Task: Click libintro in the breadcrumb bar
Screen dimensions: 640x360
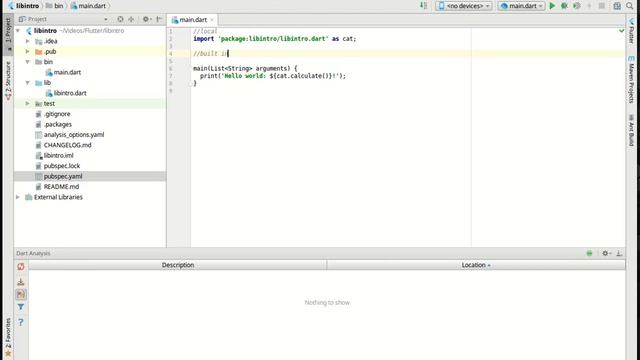Action: point(28,6)
